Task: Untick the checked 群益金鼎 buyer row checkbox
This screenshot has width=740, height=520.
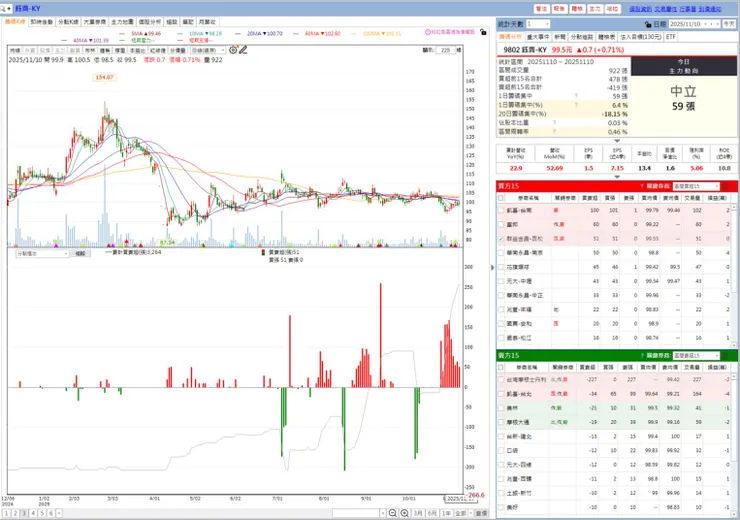Action: click(501, 239)
